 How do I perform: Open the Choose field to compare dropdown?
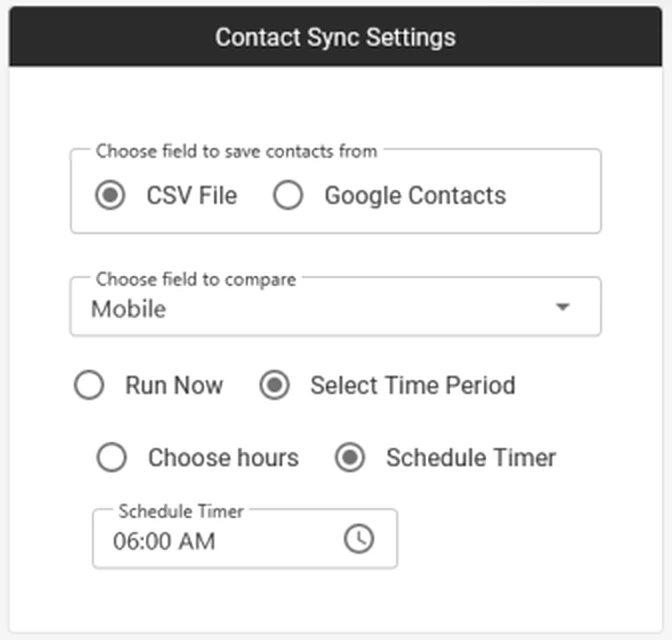tap(336, 306)
